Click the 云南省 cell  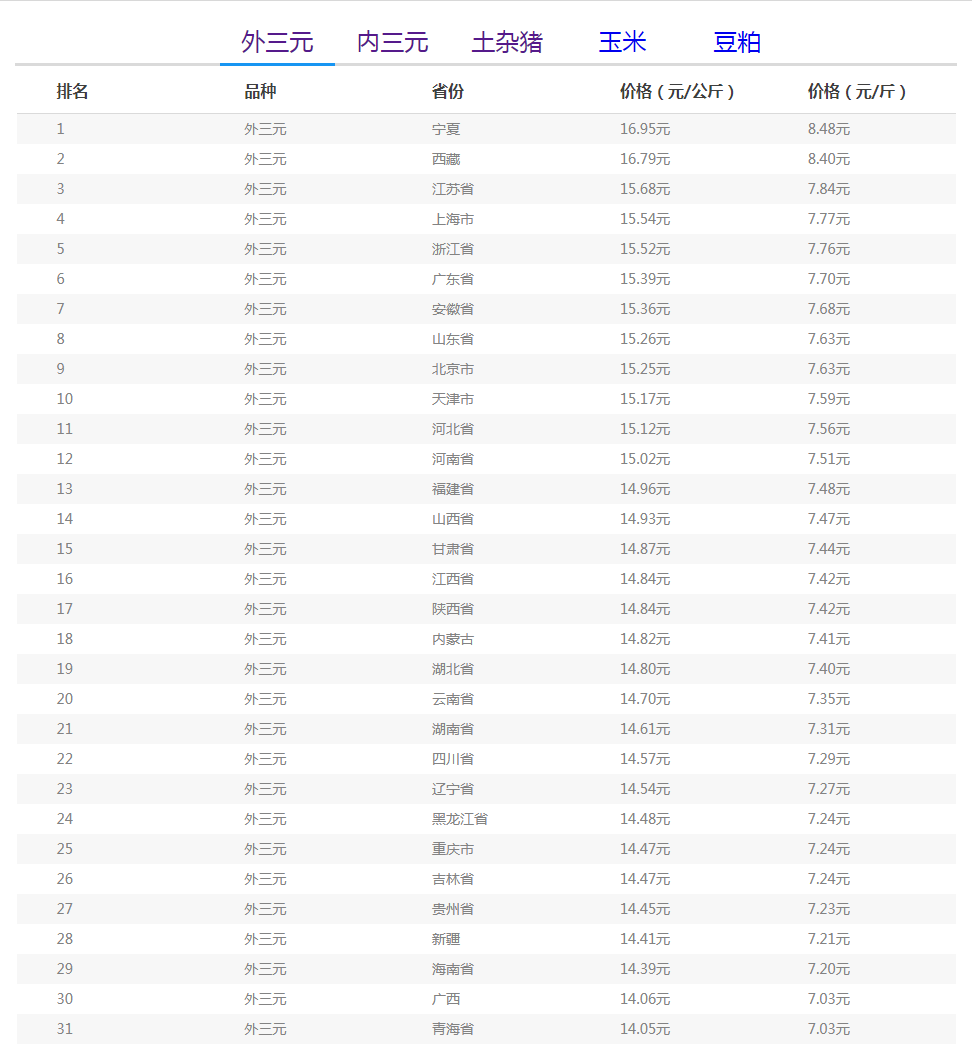coord(453,699)
